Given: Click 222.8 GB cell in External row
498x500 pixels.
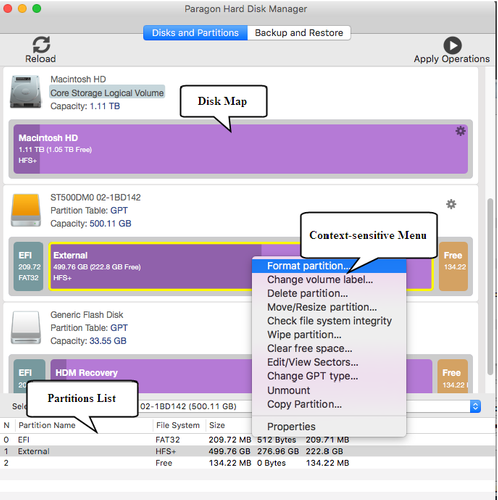Looking at the screenshot, I should (324, 451).
